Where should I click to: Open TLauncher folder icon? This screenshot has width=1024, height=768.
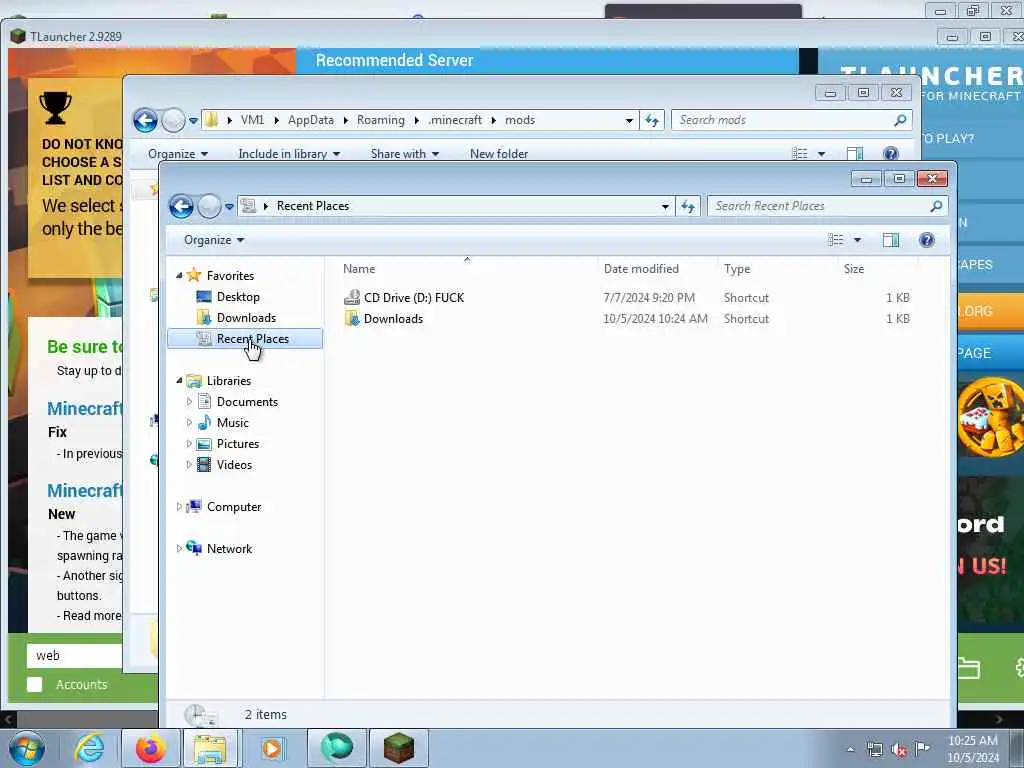969,668
